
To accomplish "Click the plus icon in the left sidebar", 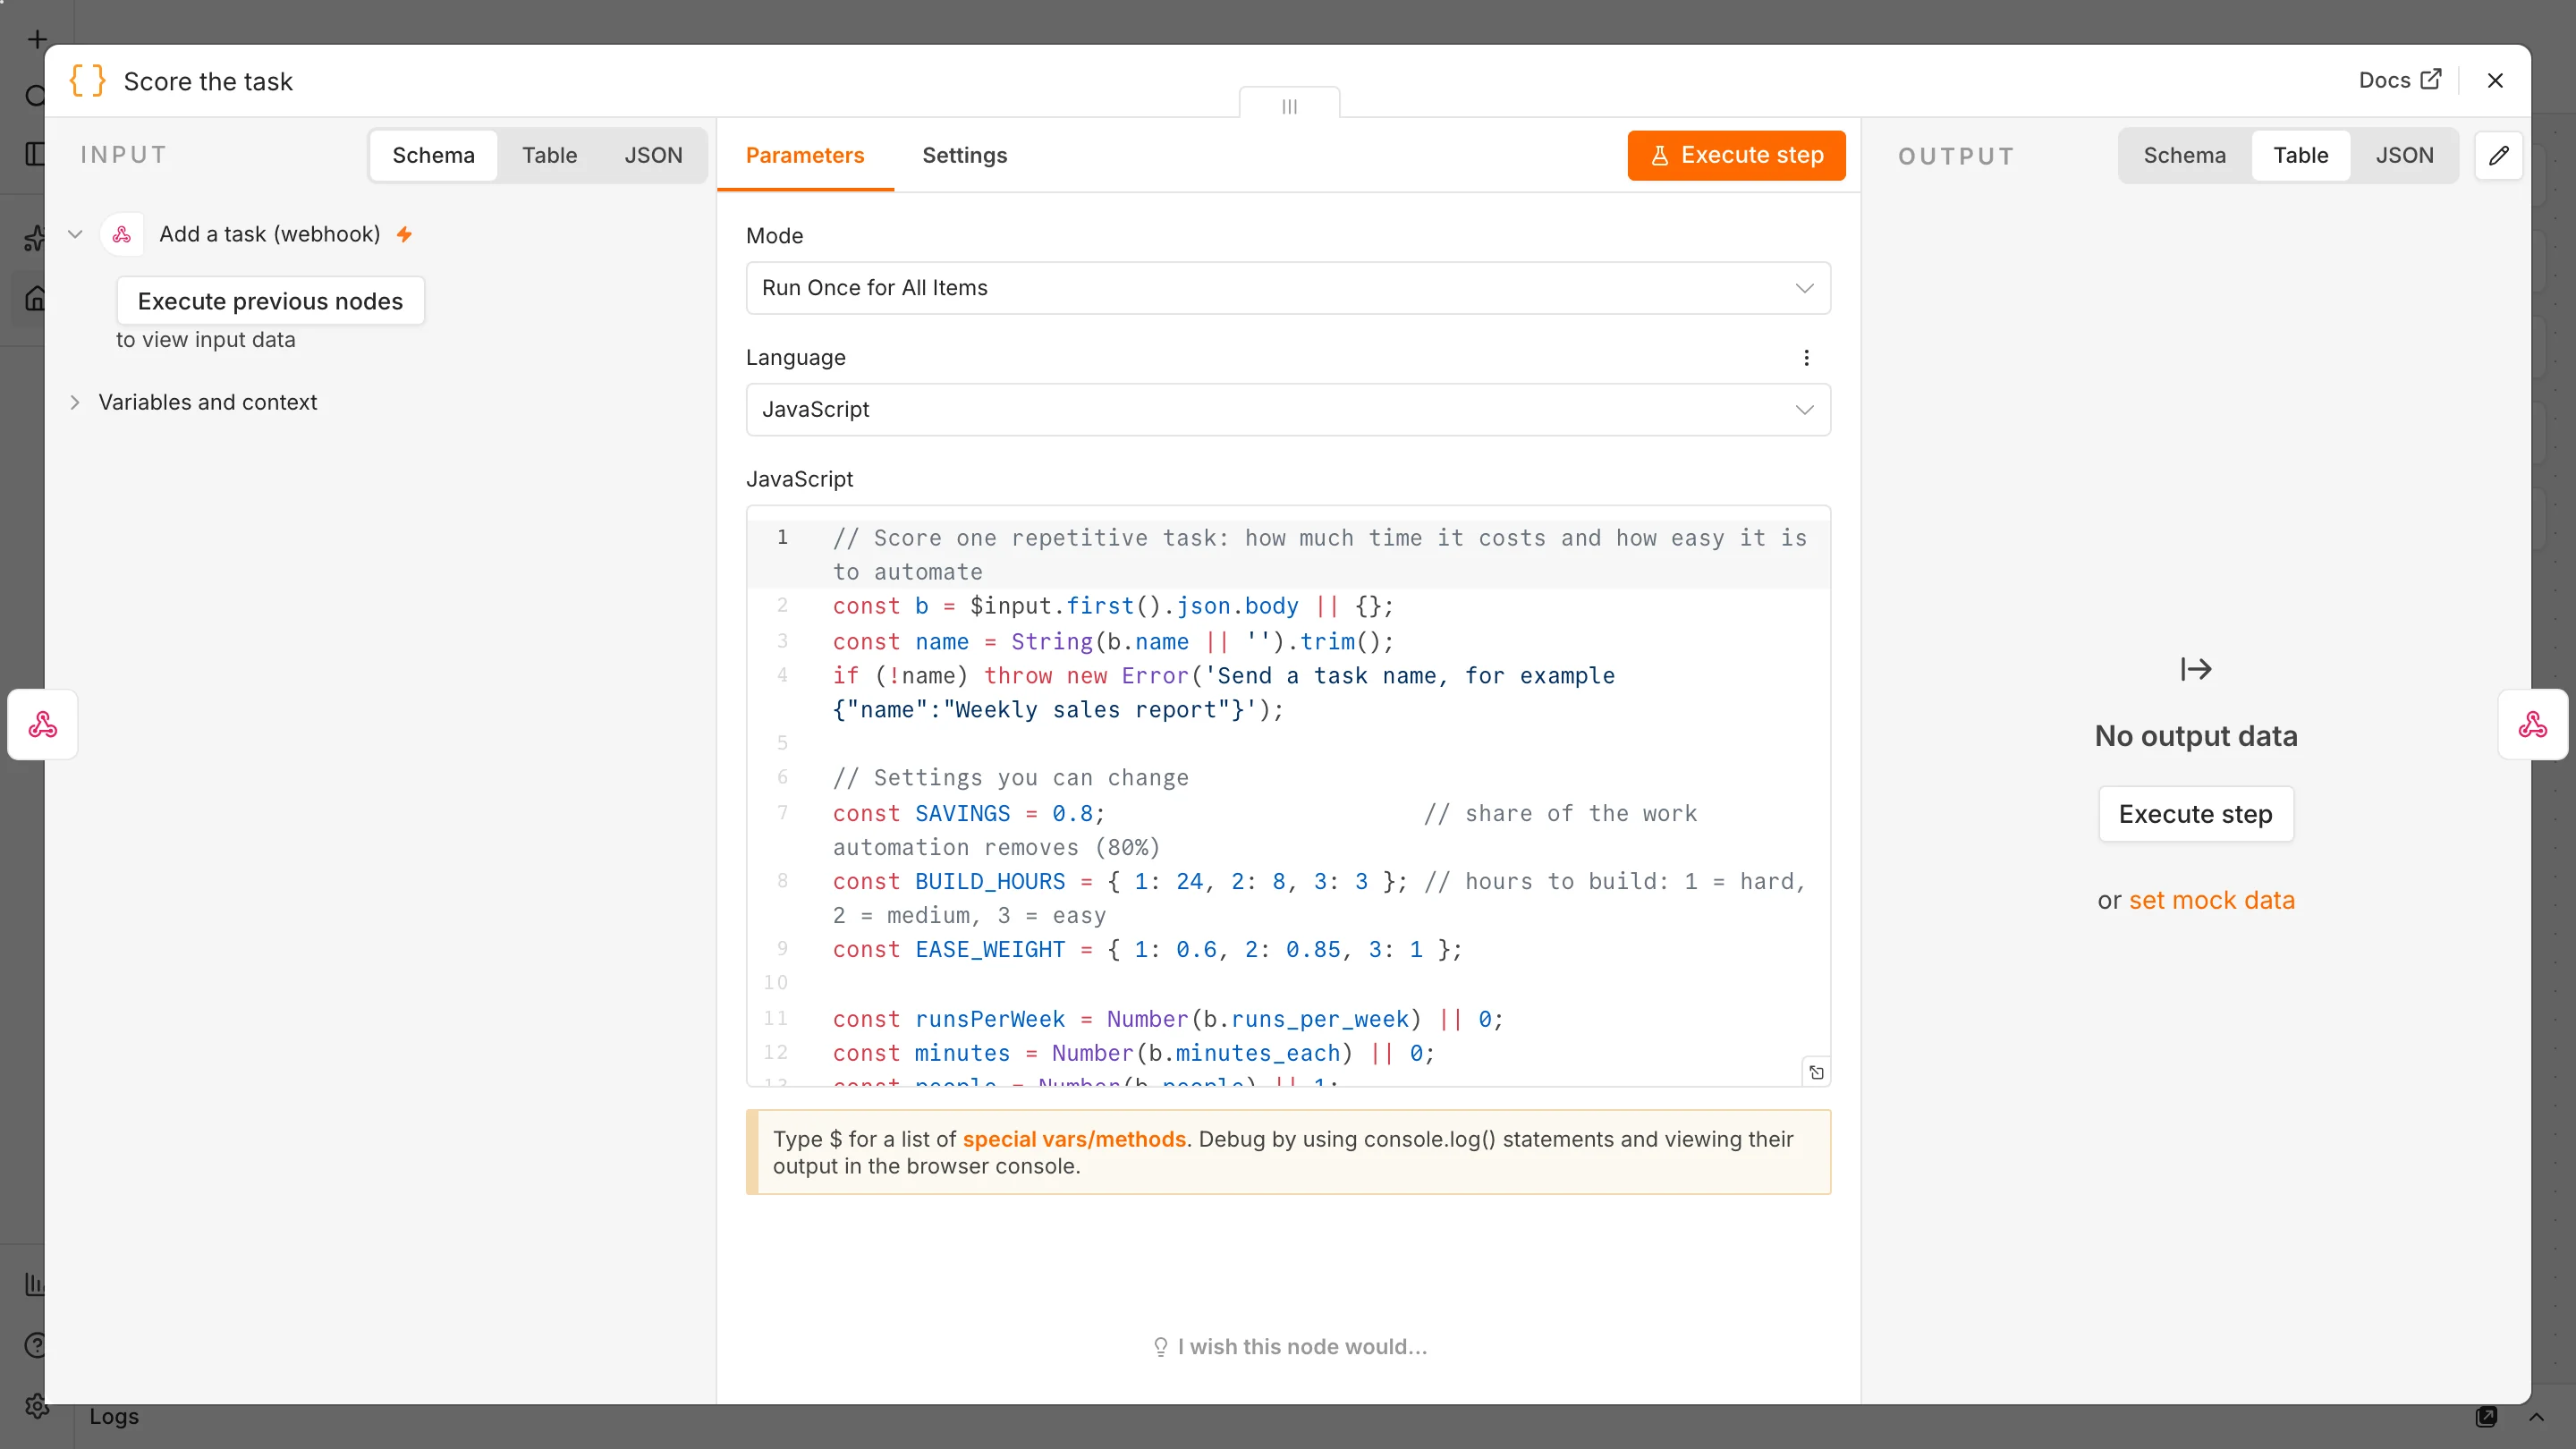I will click(37, 40).
